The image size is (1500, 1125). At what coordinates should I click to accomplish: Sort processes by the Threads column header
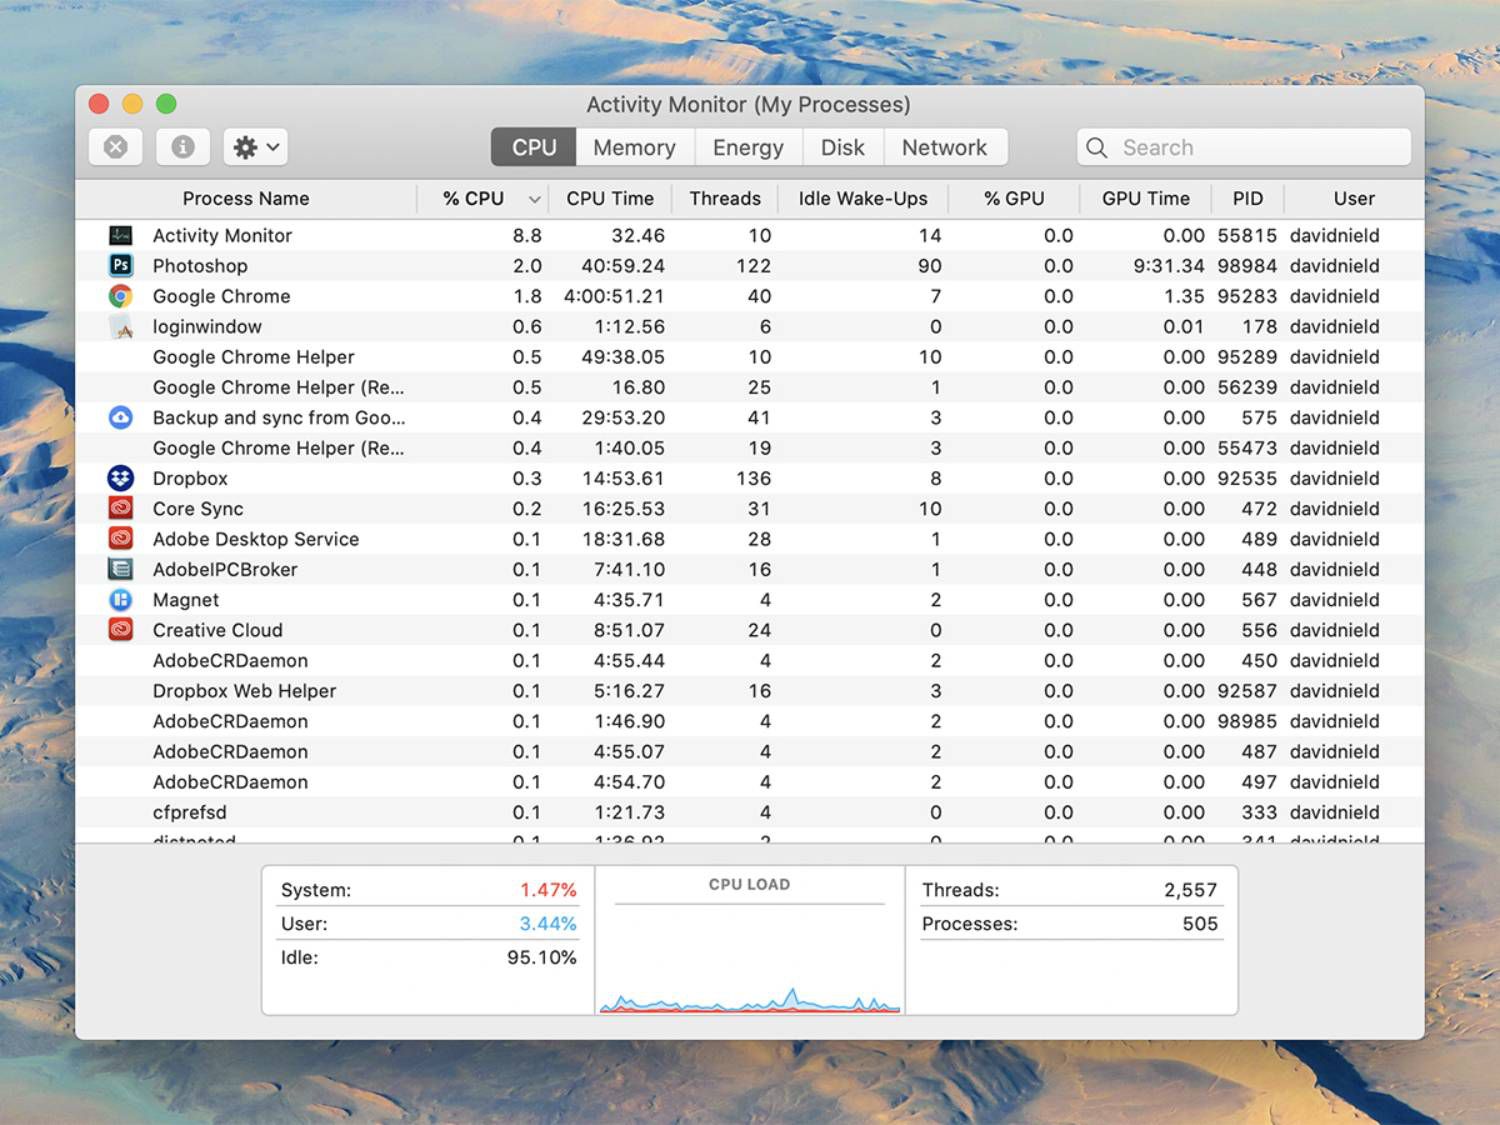(724, 198)
